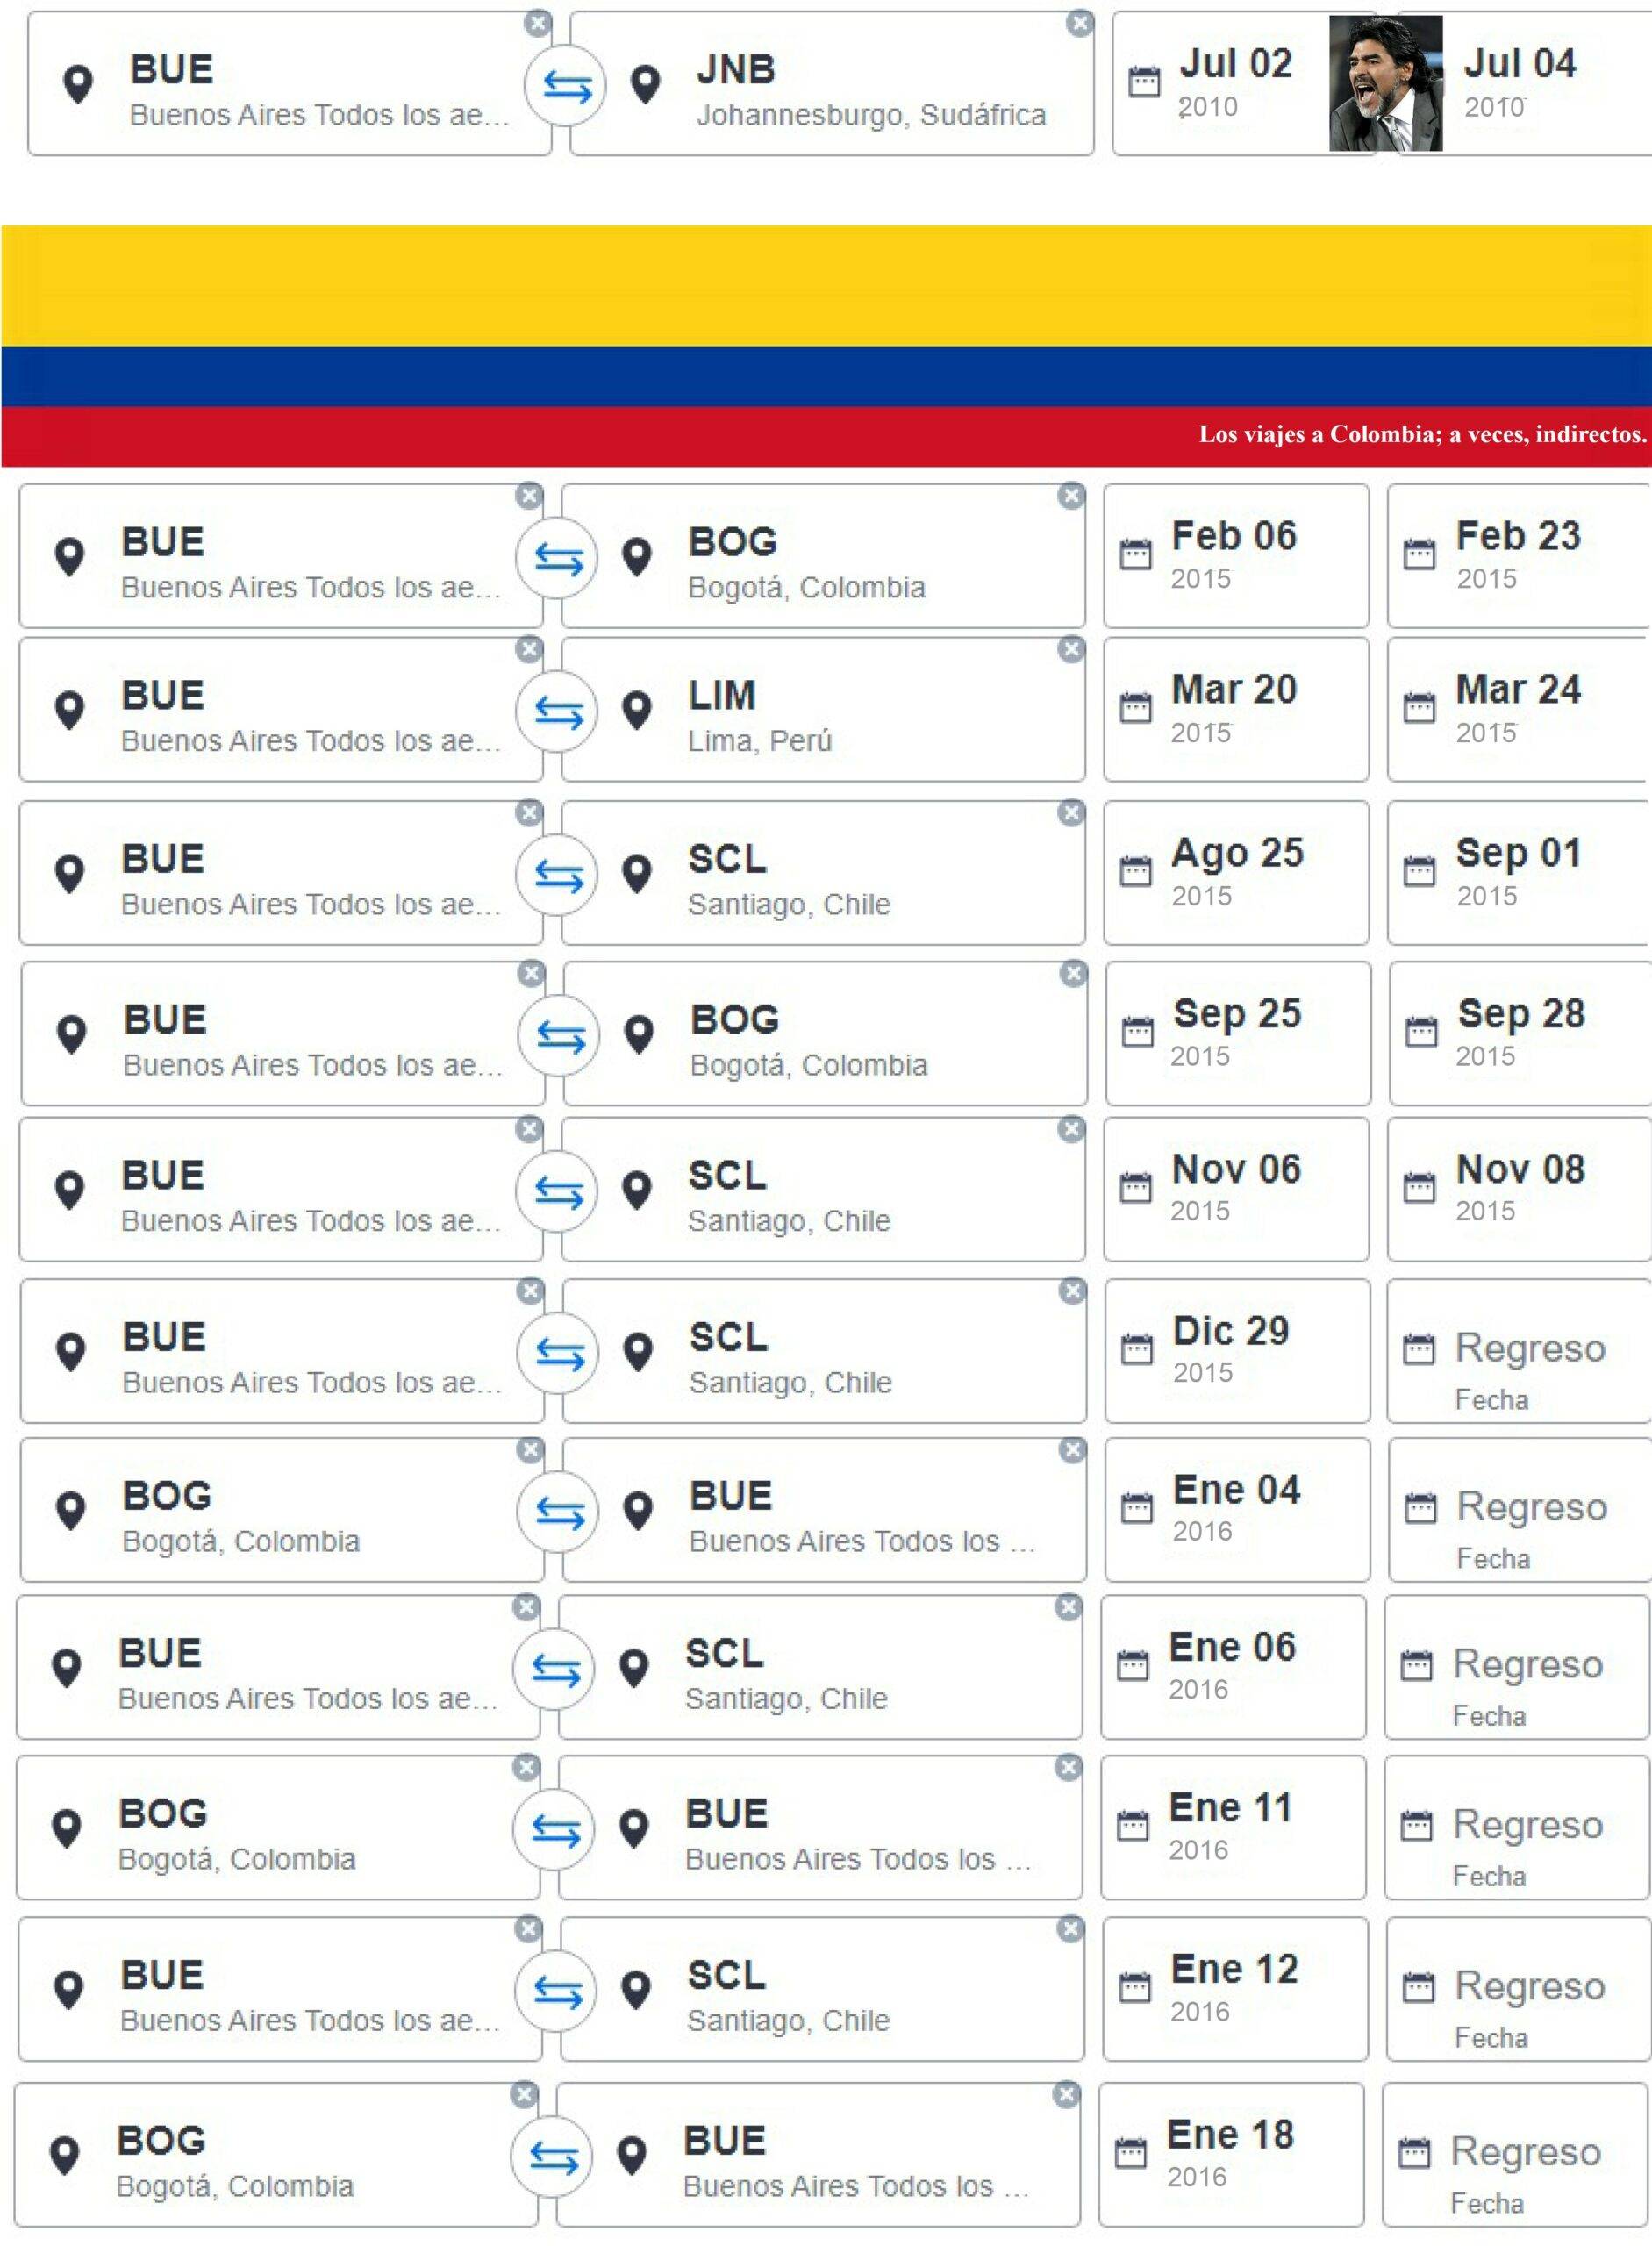The height and width of the screenshot is (2246, 1652).
Task: Swap origin and destination on Johannesburgo row
Action: (566, 86)
